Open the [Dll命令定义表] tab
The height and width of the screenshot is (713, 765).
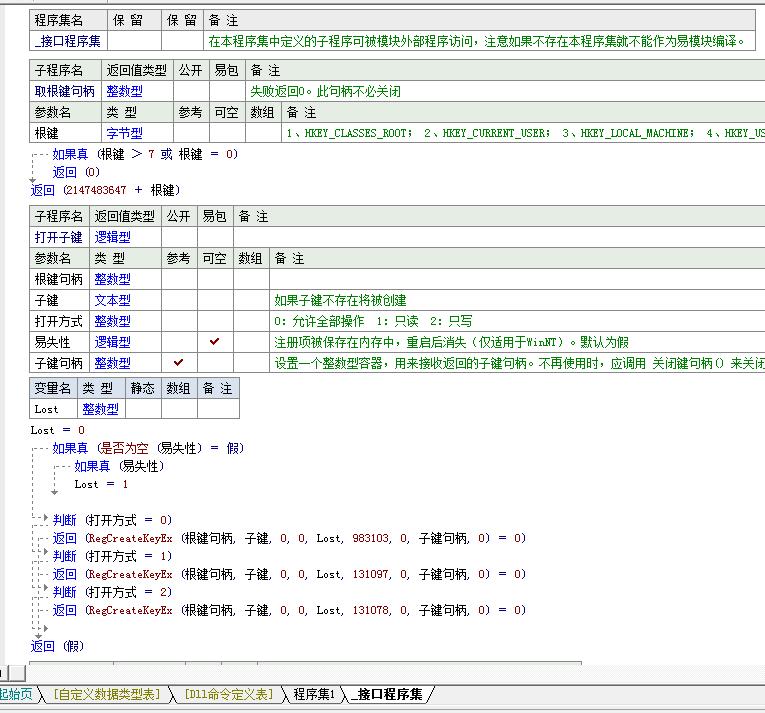click(229, 694)
